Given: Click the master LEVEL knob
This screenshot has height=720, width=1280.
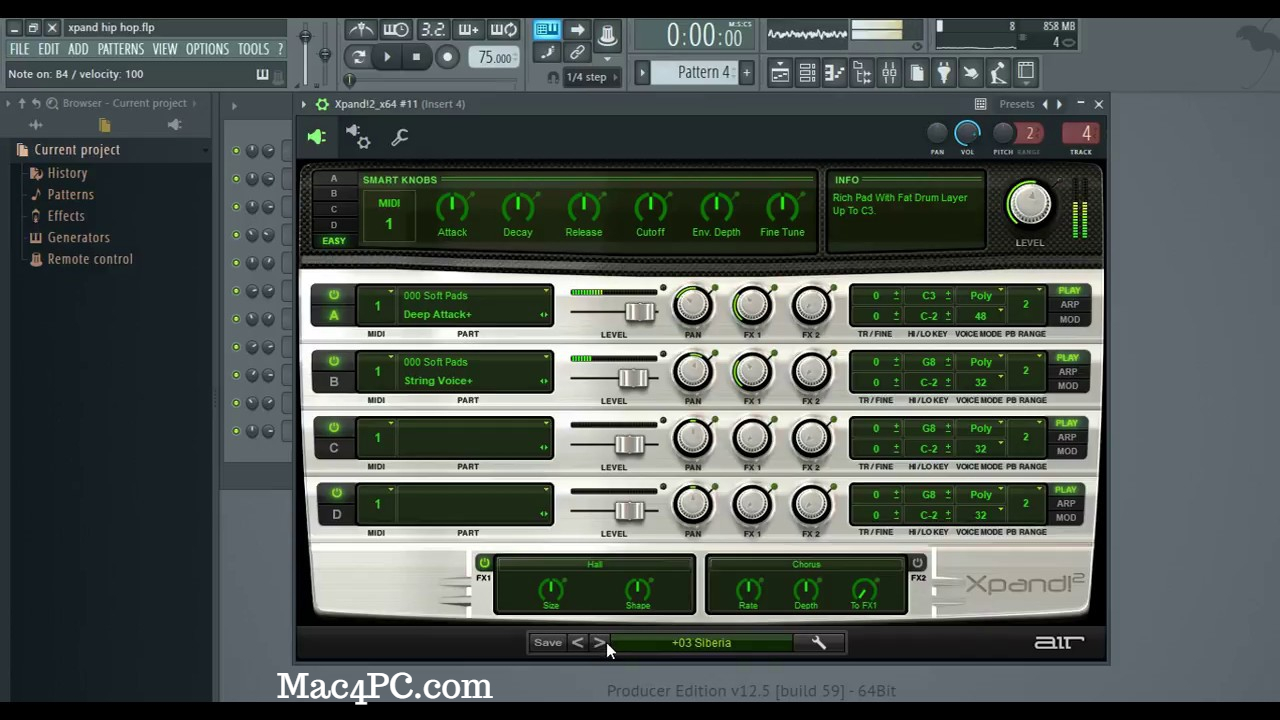Looking at the screenshot, I should click(x=1030, y=204).
